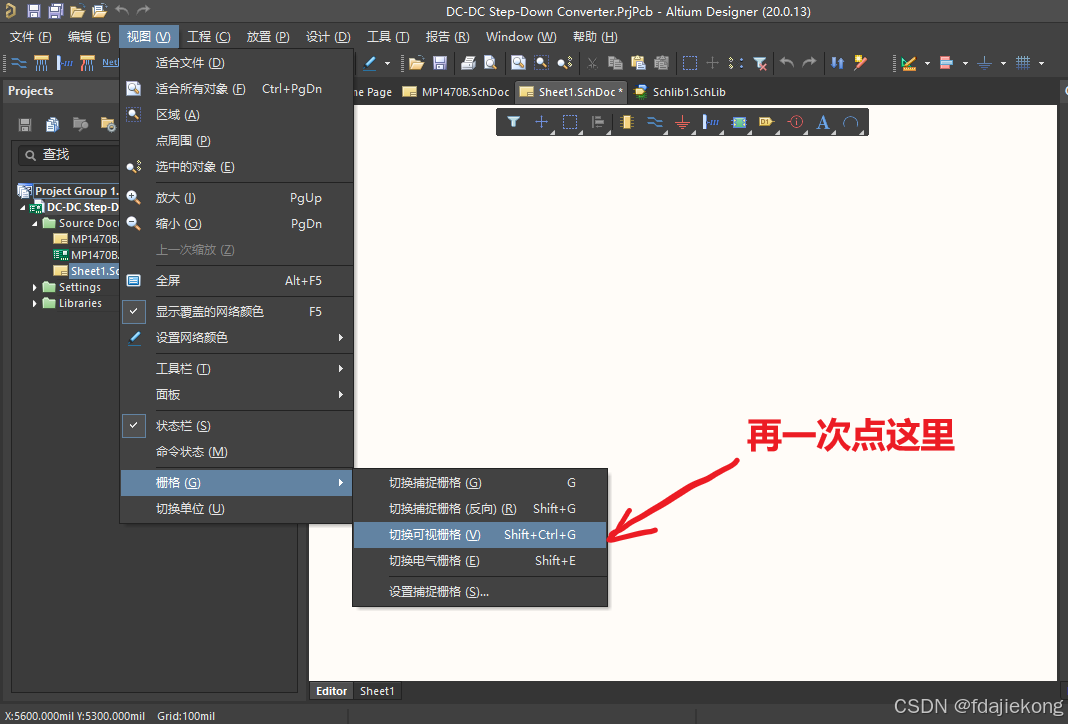
Task: Click the red GND power port icon
Action: tap(682, 122)
